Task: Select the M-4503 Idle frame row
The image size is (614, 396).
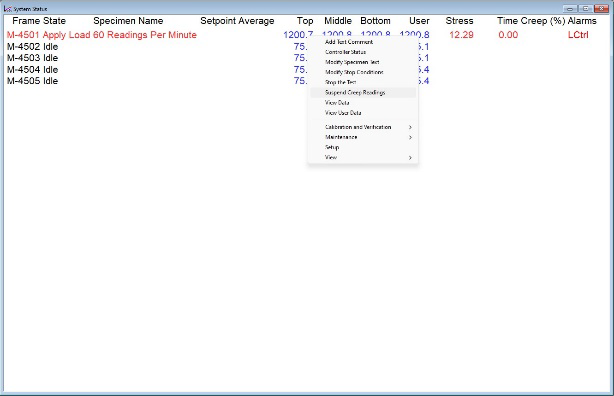Action: coord(33,58)
